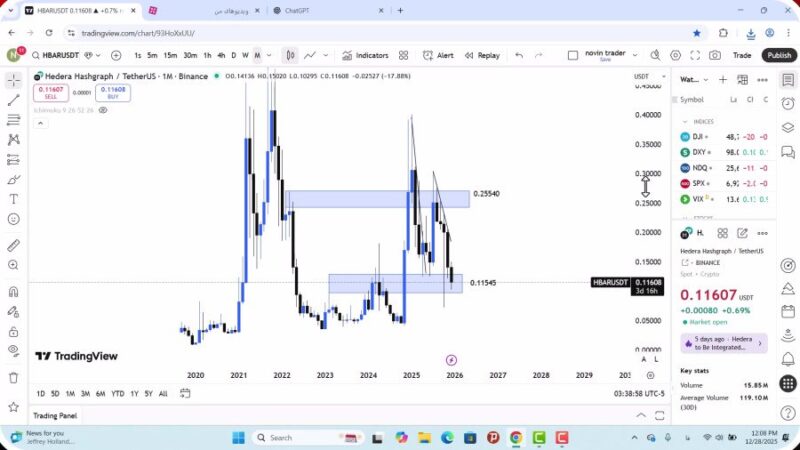Select the Text tool in left toolbar

13,199
